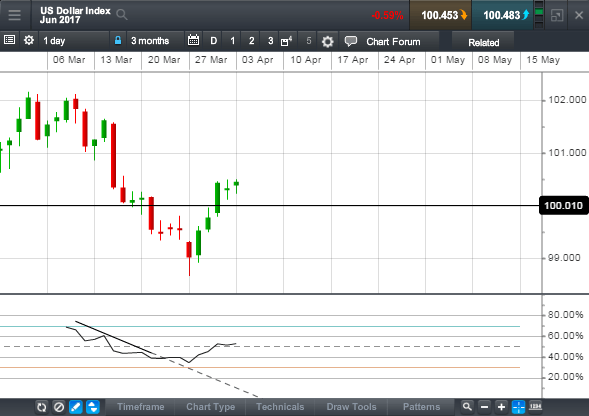This screenshot has height=416, width=589.
Task: Toggle the price label 1234 icon
Action: [x=535, y=407]
